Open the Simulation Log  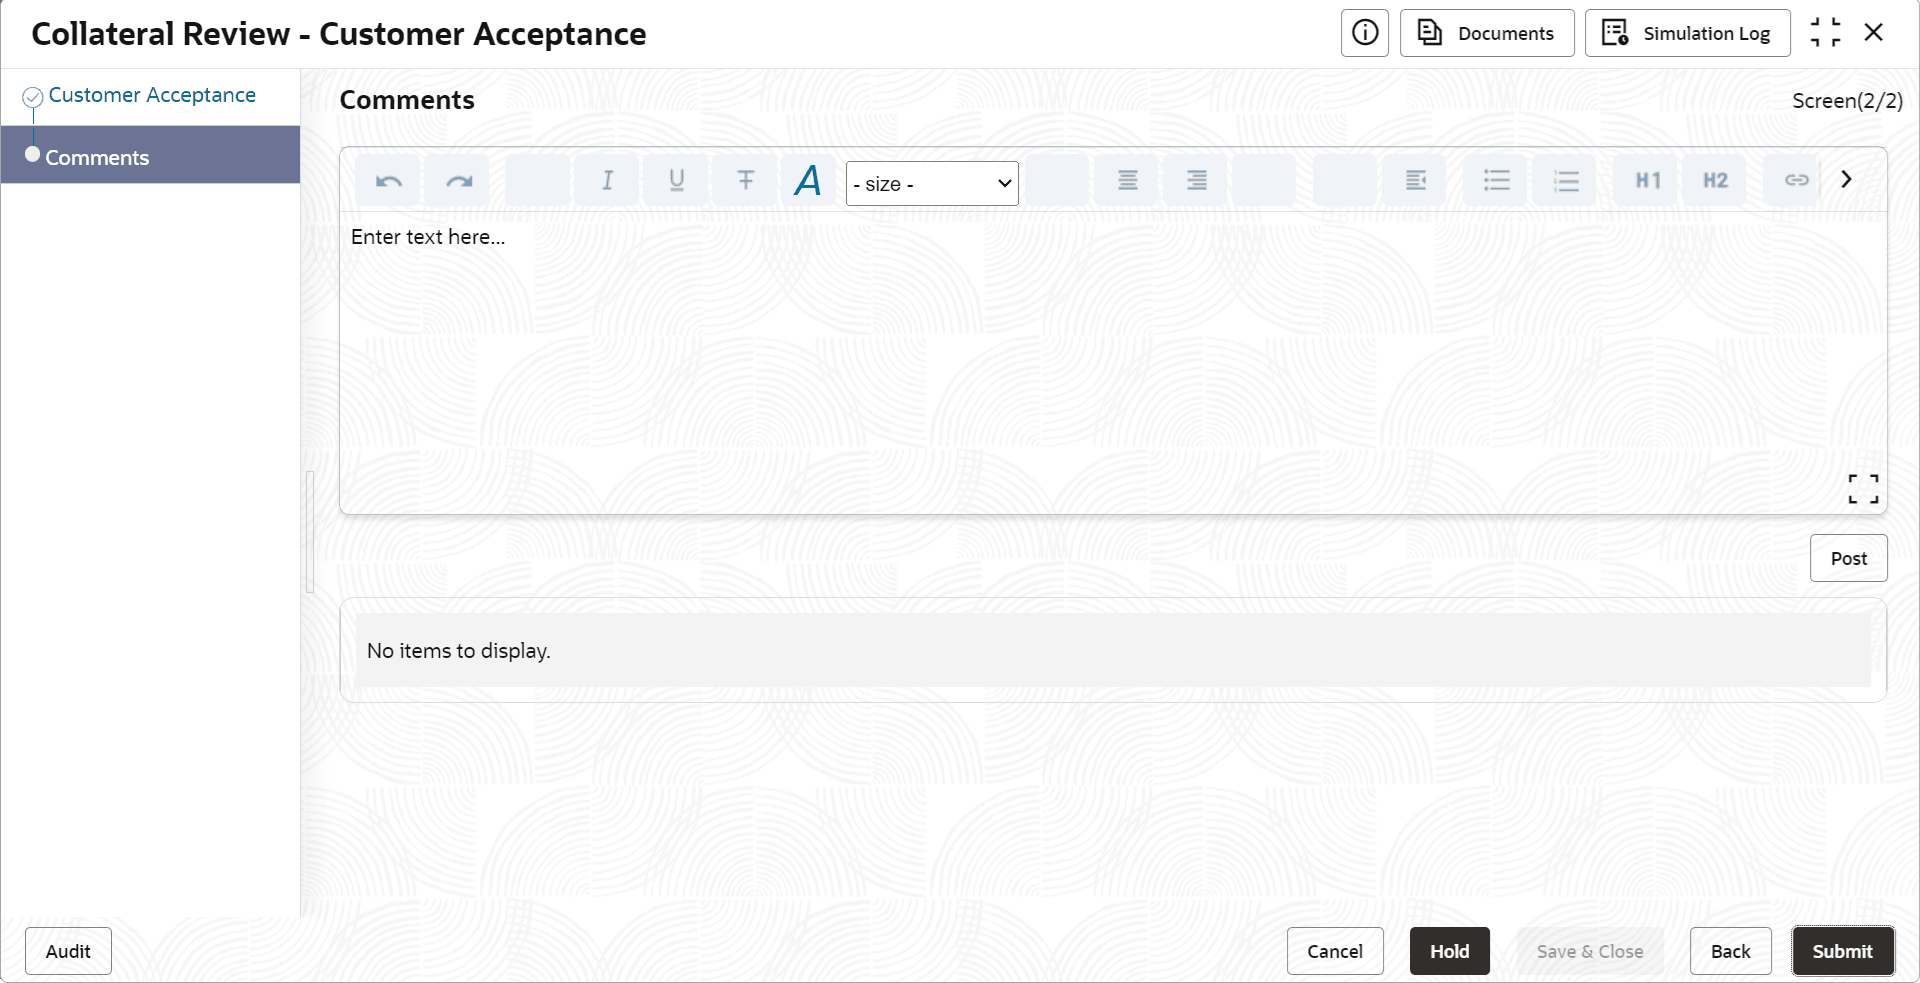(x=1687, y=33)
